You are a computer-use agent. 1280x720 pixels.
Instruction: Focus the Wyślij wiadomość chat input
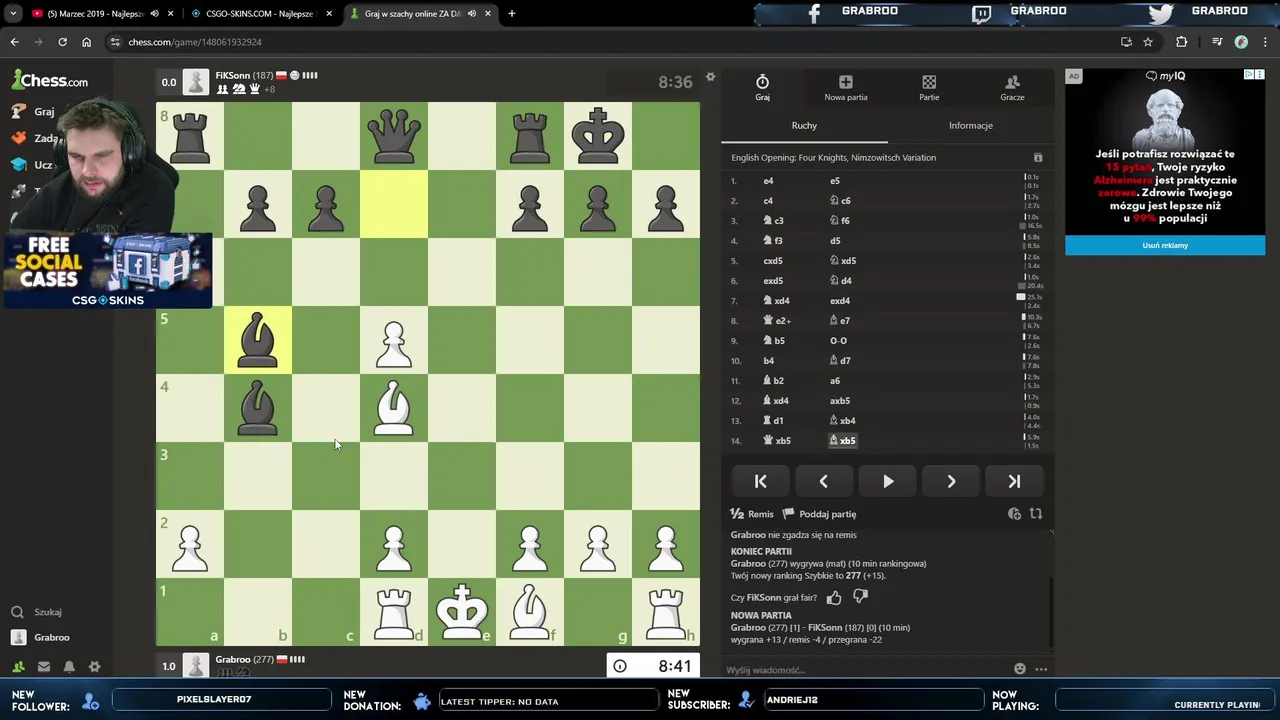tap(865, 669)
